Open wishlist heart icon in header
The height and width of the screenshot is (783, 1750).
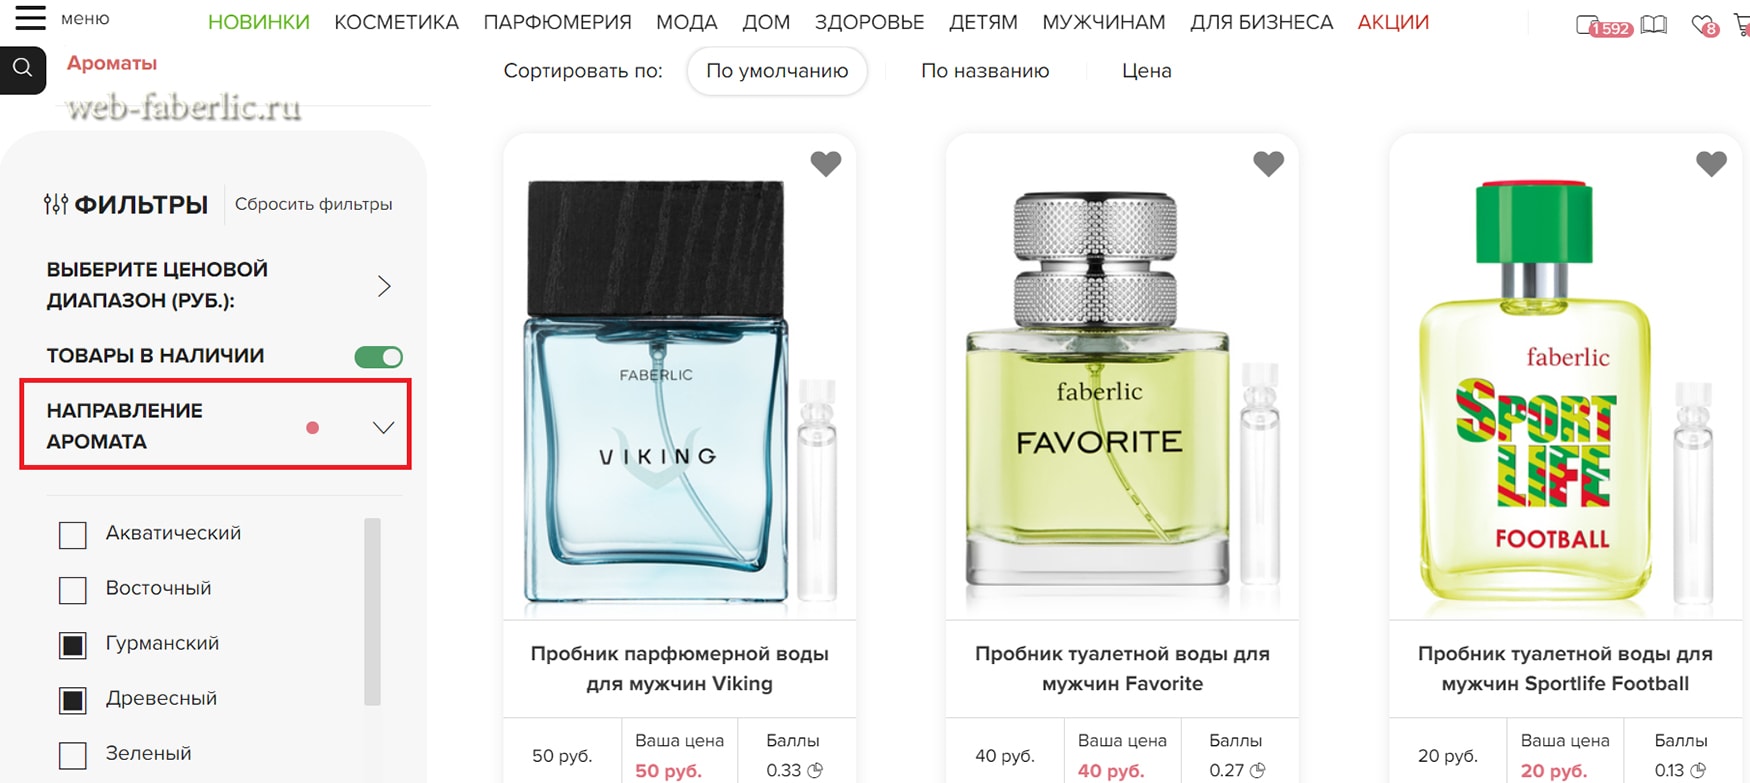tap(1704, 25)
